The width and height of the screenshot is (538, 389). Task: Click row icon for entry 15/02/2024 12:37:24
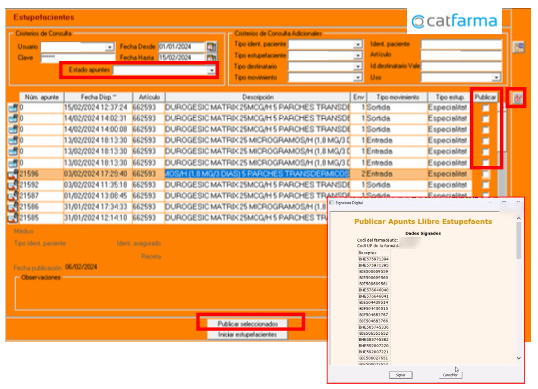point(13,108)
